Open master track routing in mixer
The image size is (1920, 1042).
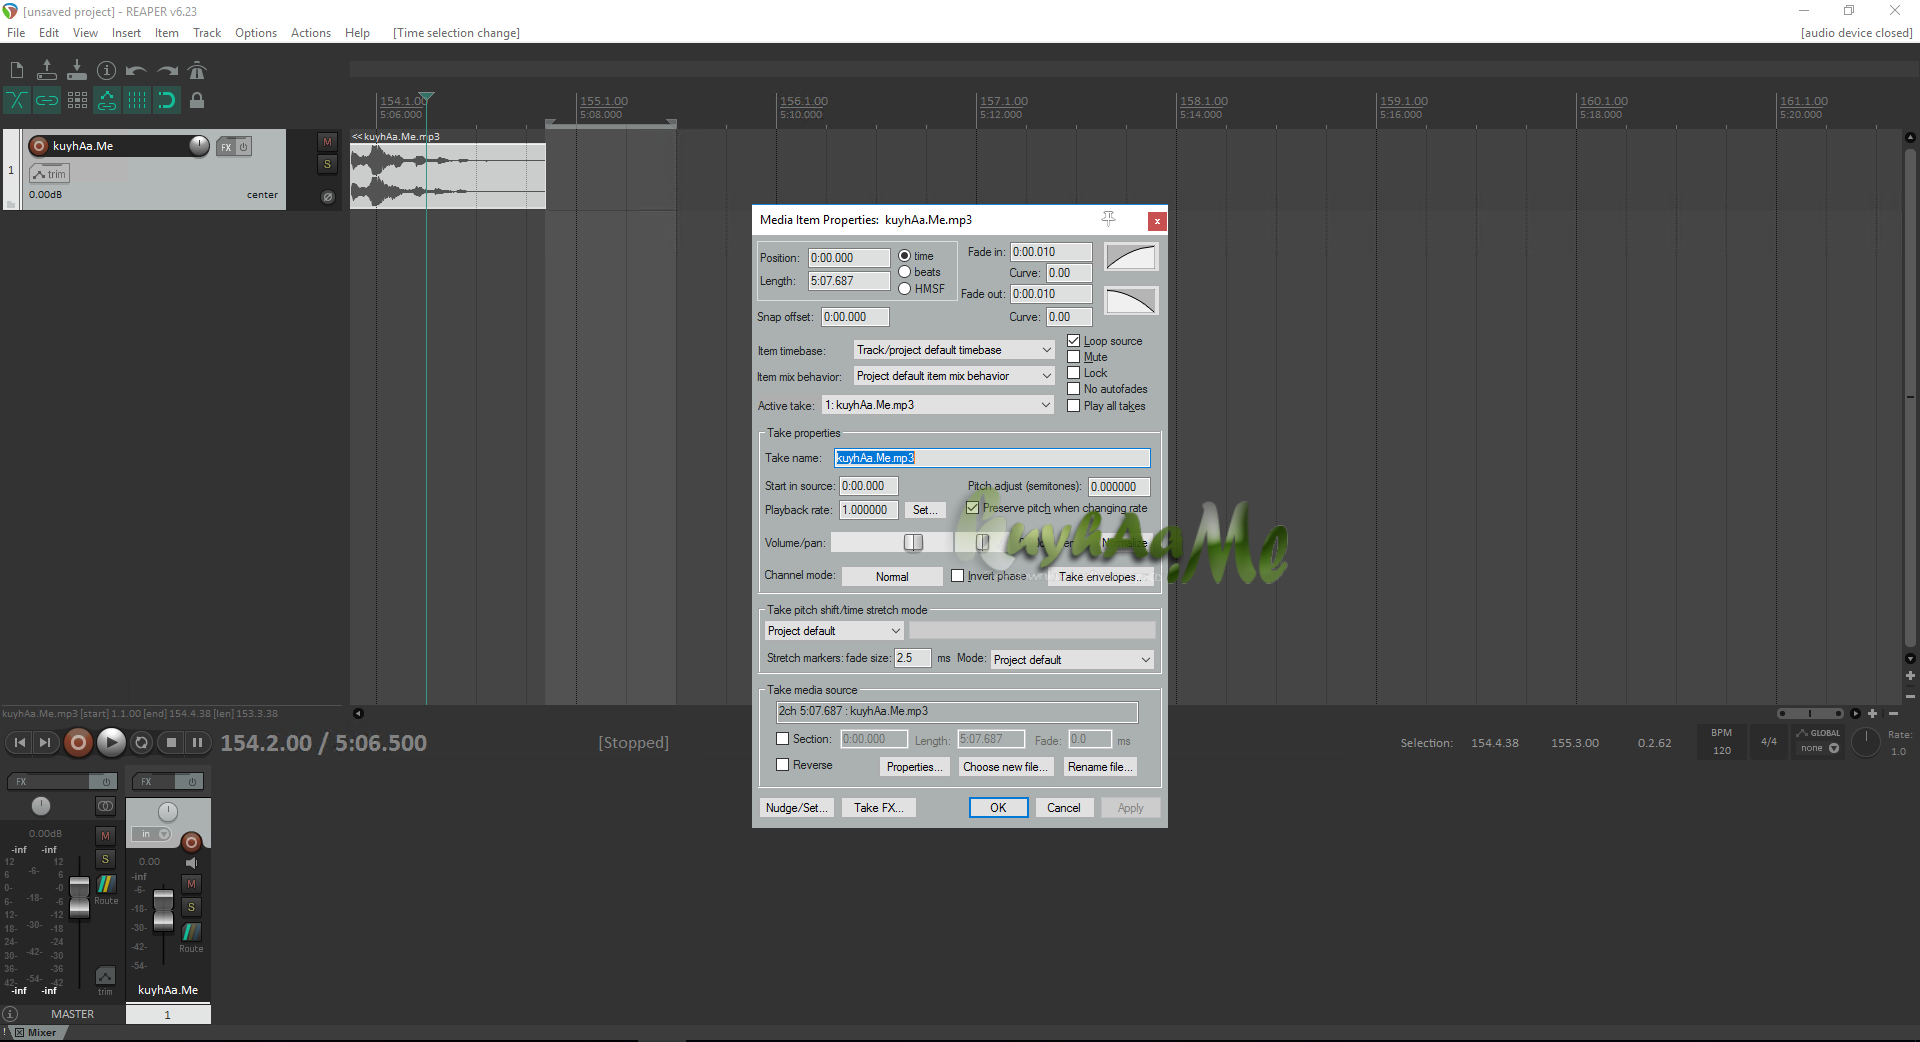coord(106,886)
